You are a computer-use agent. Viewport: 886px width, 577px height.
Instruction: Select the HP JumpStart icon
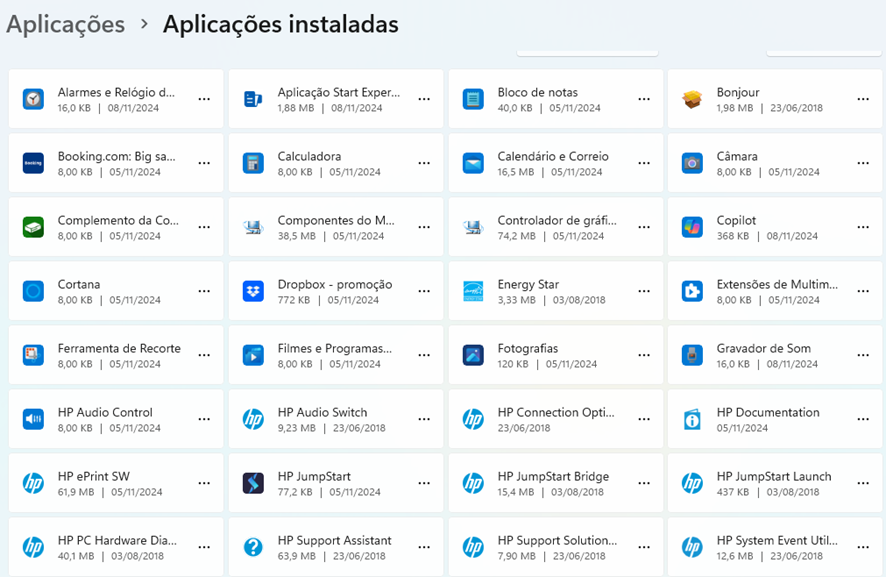coord(253,483)
